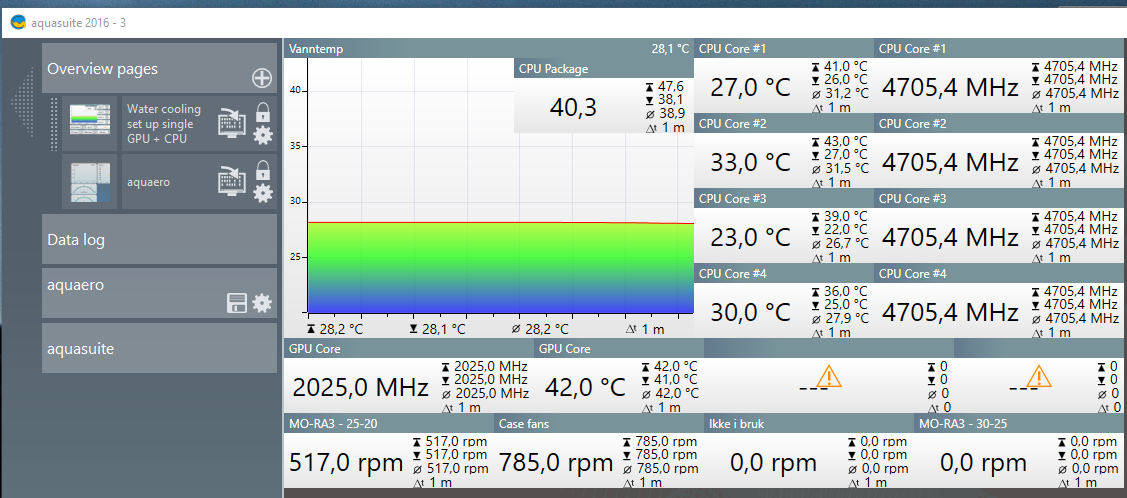Expand the aquaero device section
The image size is (1127, 498).
(159, 293)
